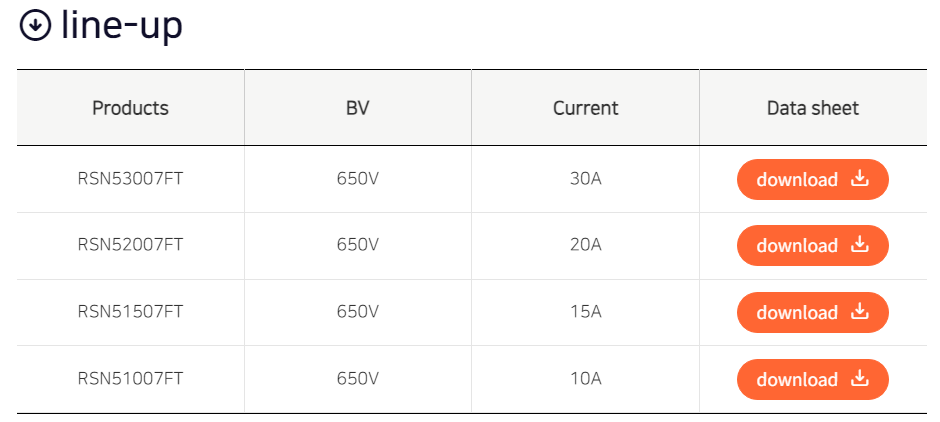Download the RSN51007FT data sheet

coord(812,380)
